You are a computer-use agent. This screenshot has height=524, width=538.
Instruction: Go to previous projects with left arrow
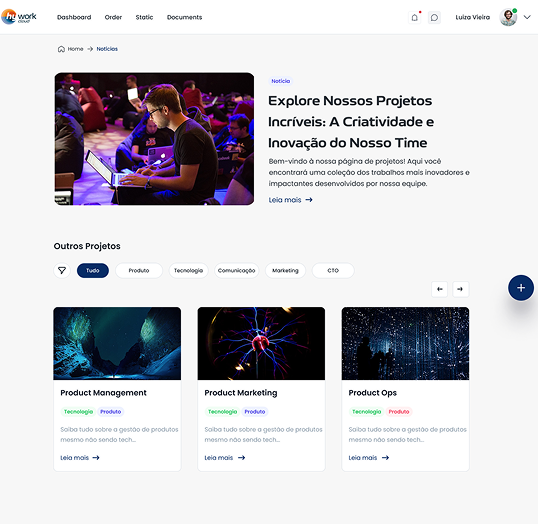(x=440, y=289)
